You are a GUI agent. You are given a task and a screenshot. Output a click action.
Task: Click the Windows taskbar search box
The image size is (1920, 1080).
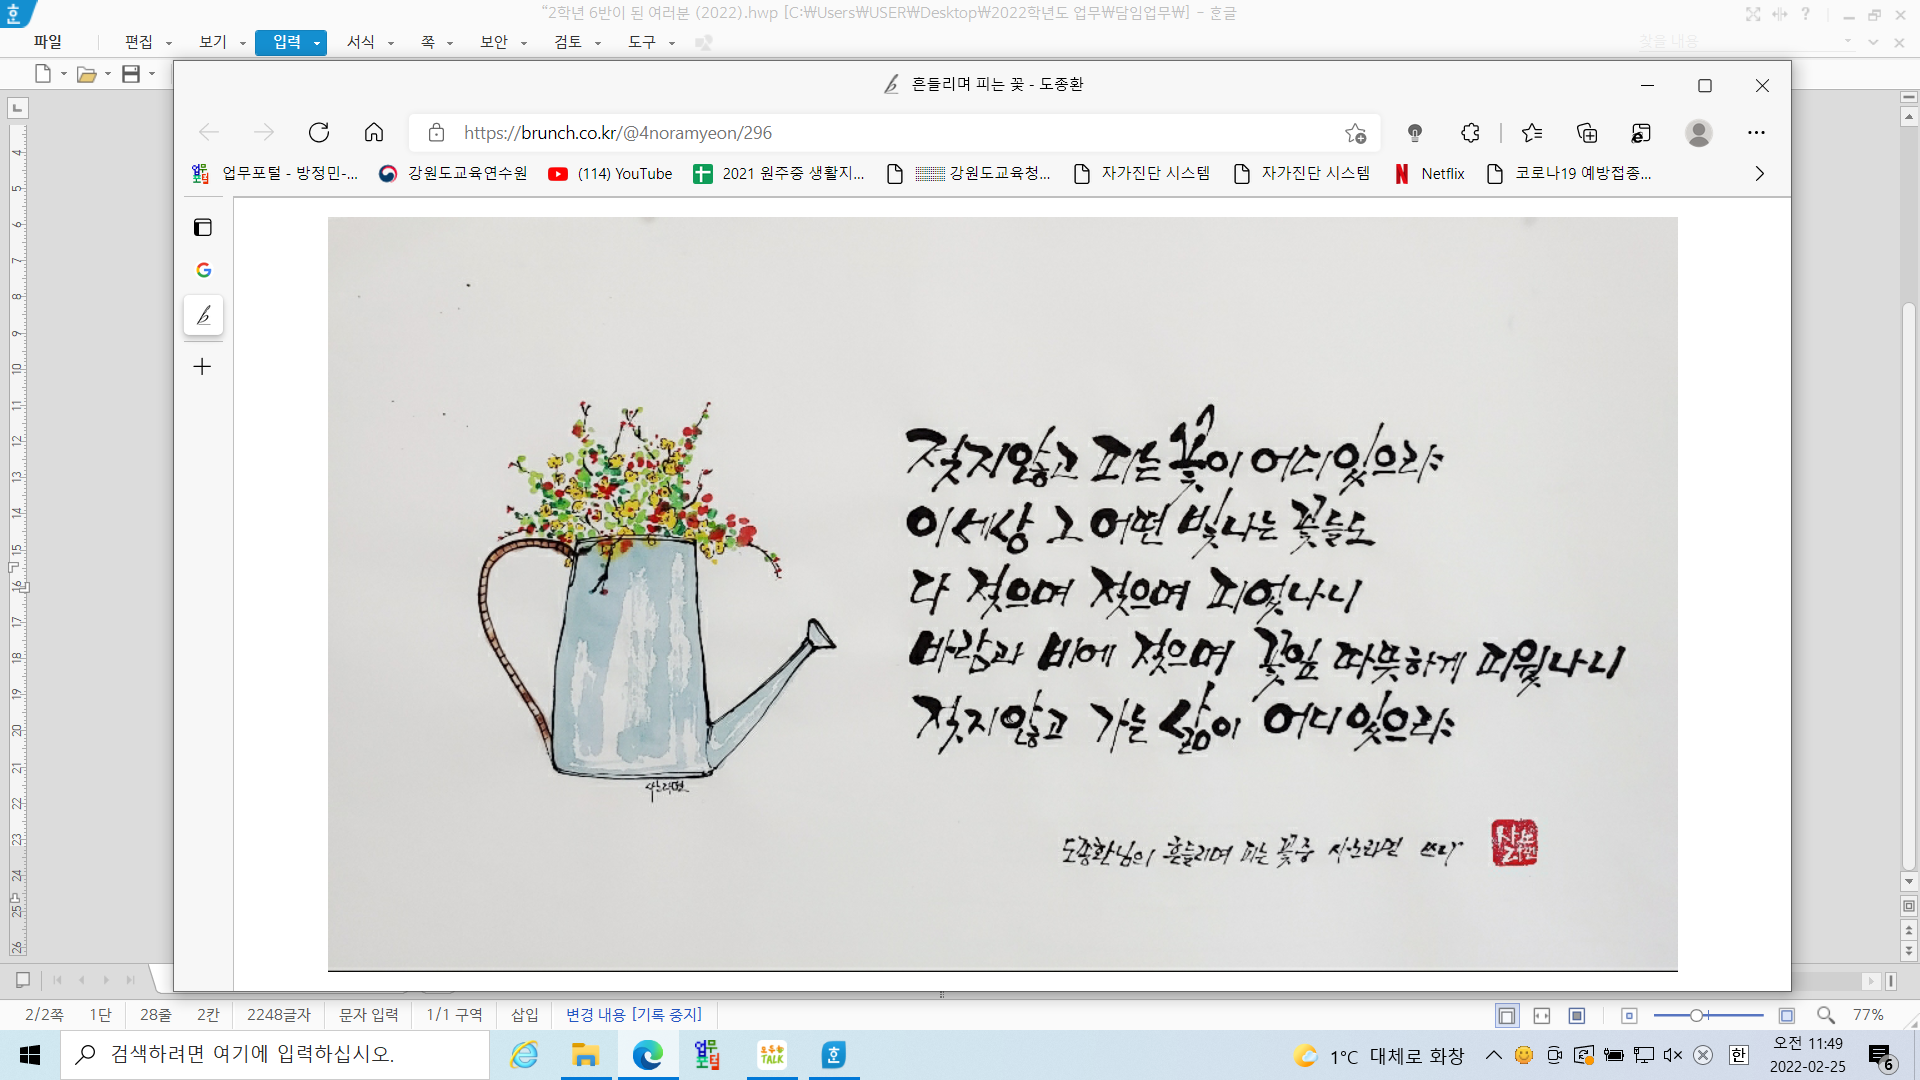[275, 1055]
